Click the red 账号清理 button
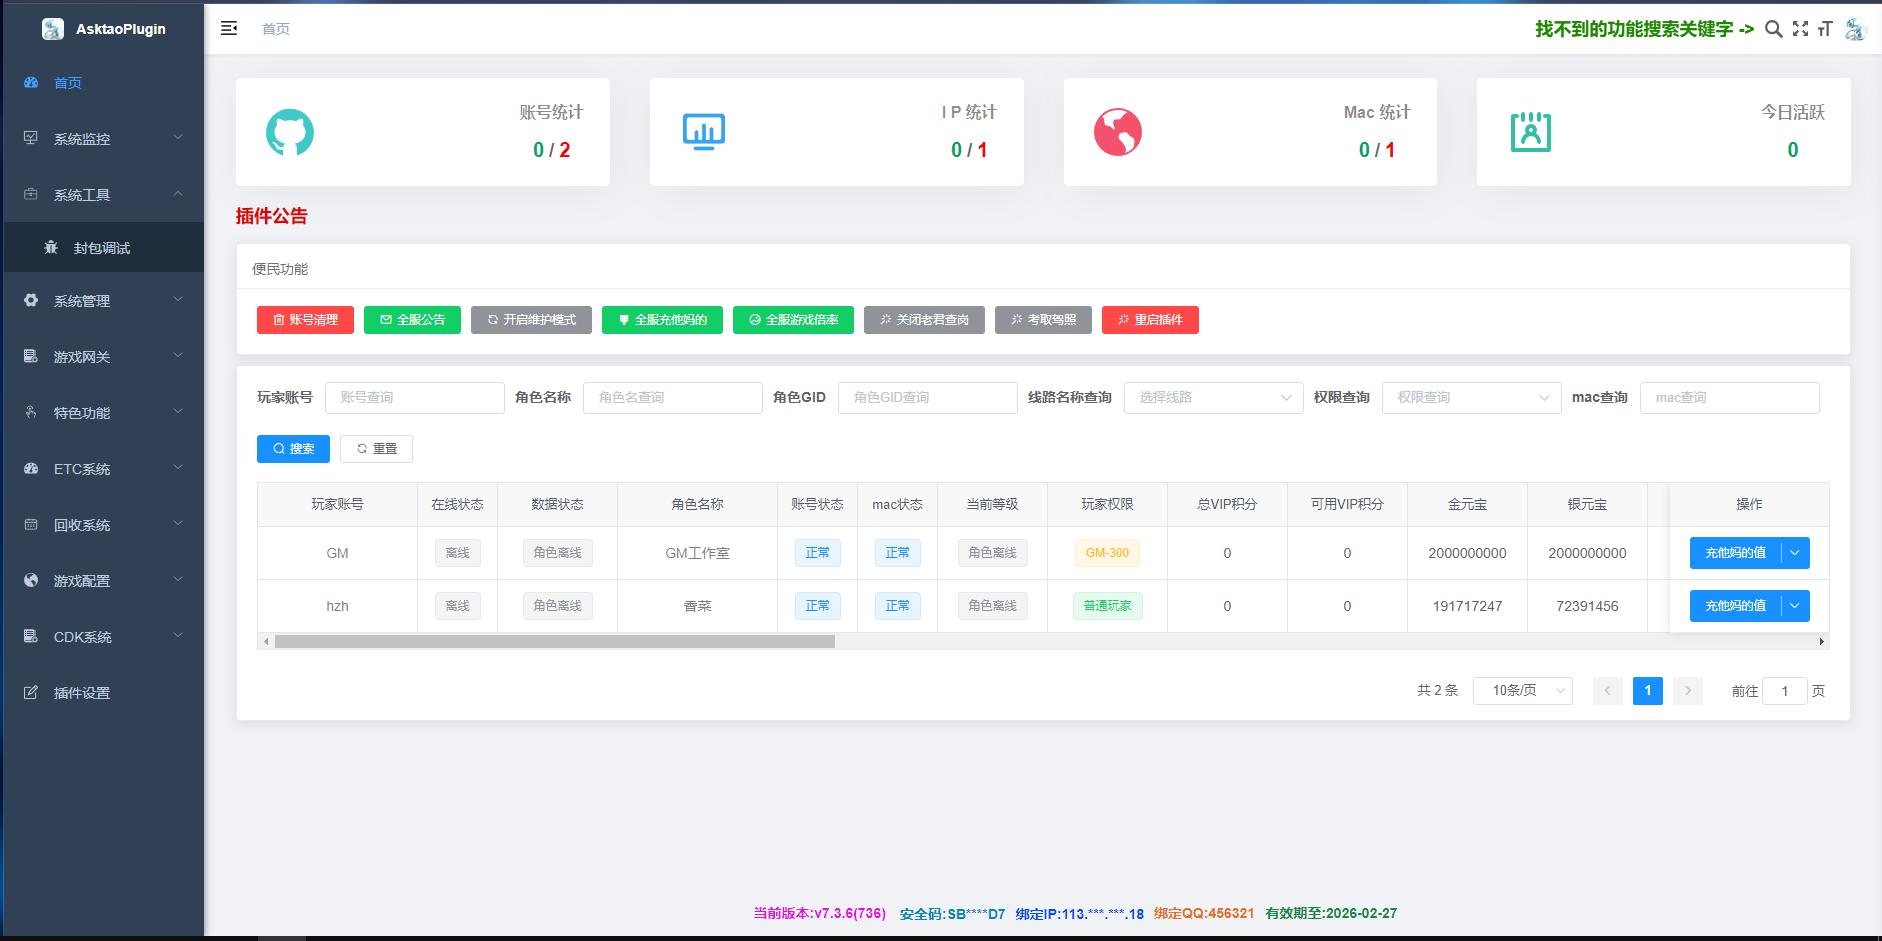This screenshot has height=941, width=1882. coord(305,320)
